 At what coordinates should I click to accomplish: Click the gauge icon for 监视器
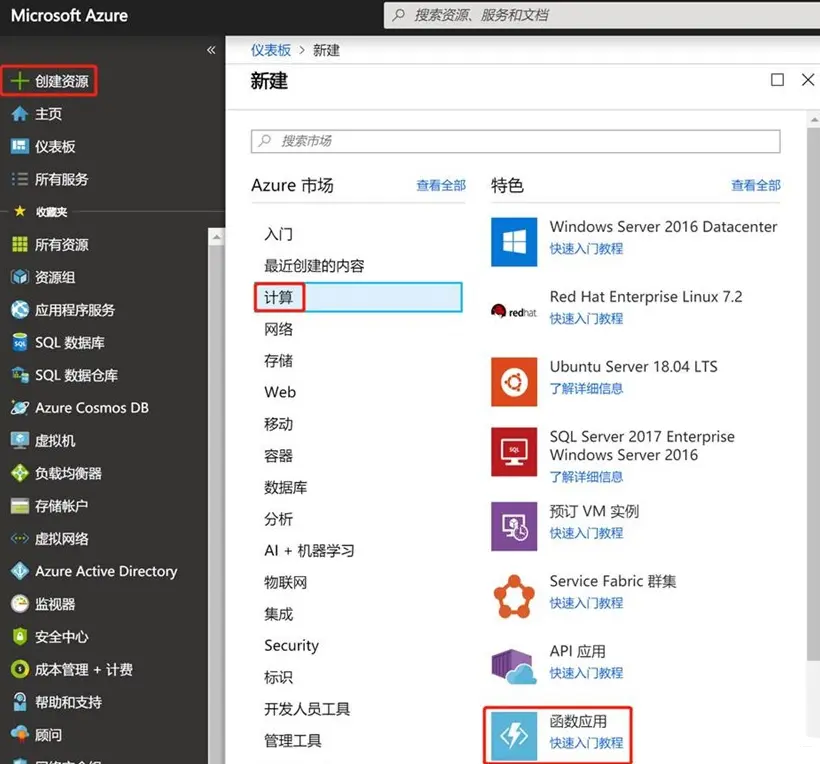[19, 604]
